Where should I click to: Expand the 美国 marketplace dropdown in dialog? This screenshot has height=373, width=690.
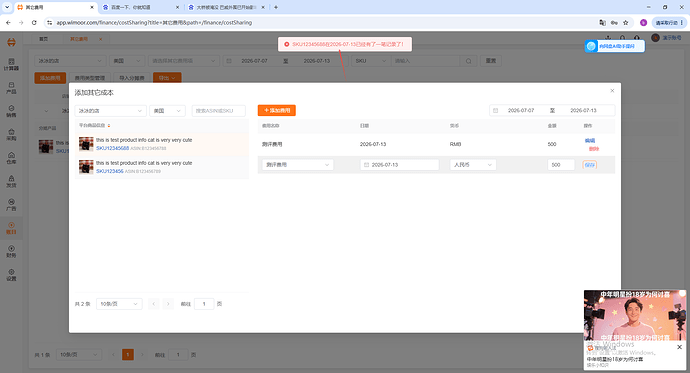pos(167,111)
